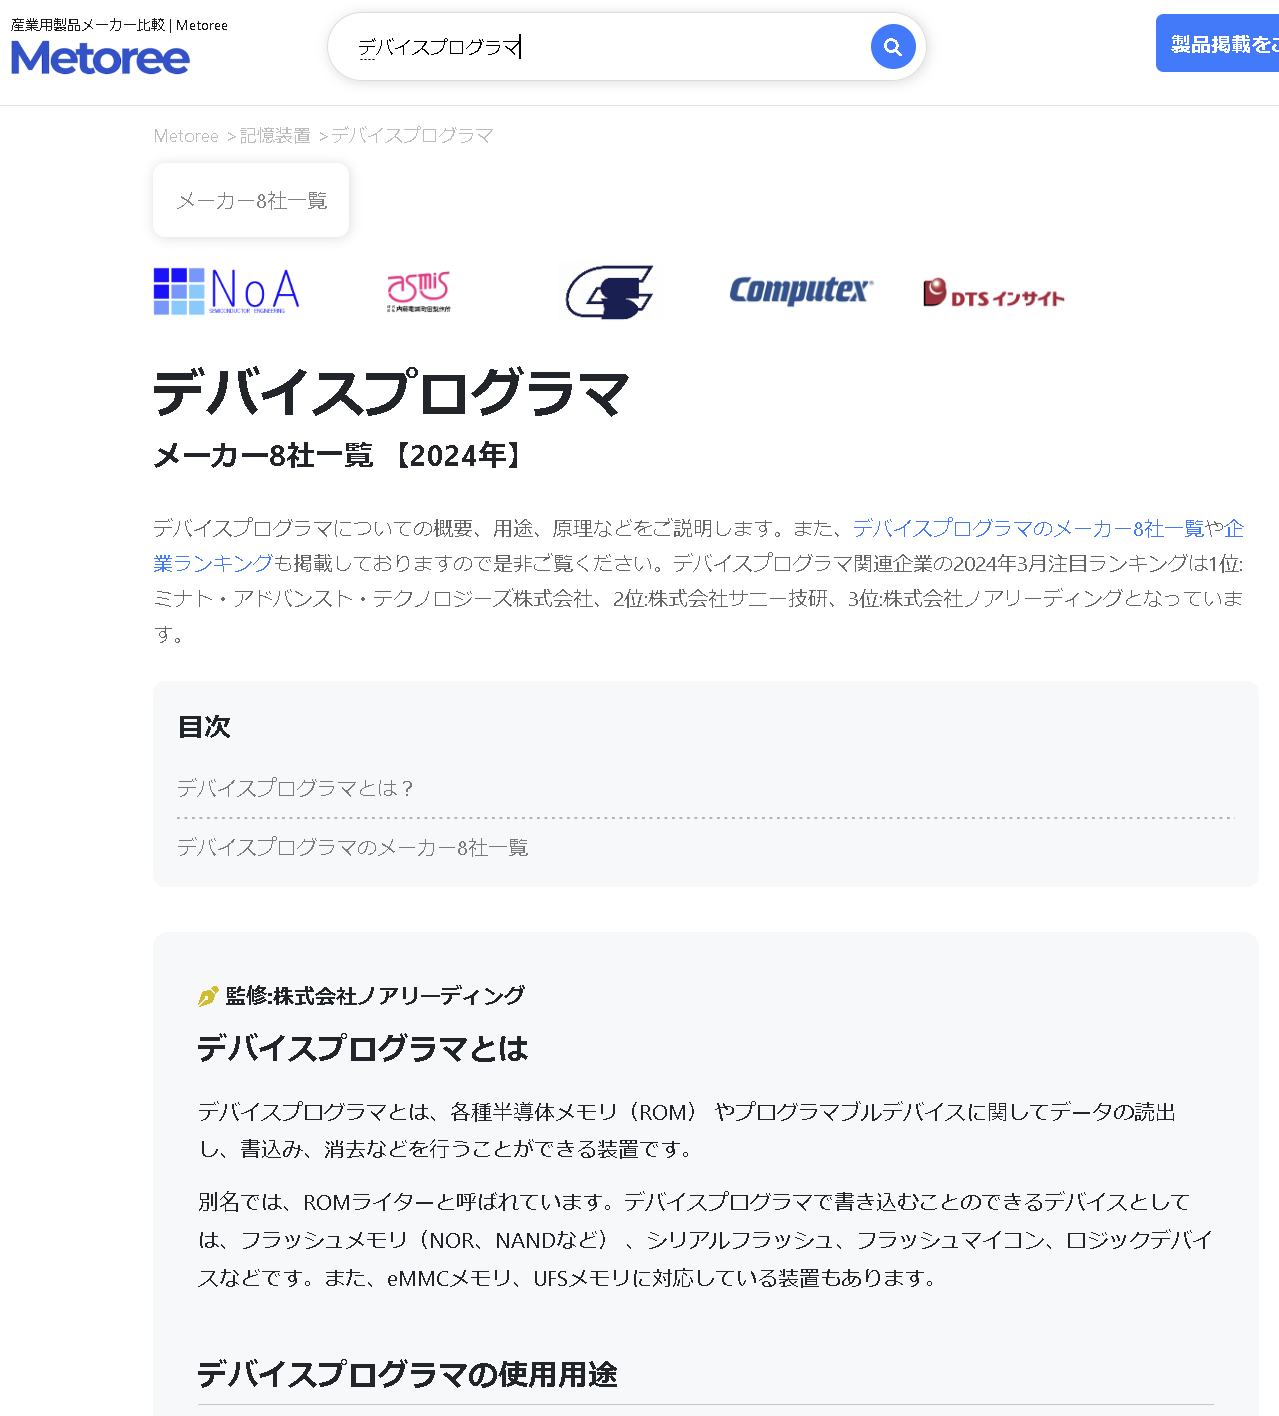This screenshot has width=1279, height=1416.
Task: Click the デバイスプログラマ main page heading
Action: pos(391,392)
